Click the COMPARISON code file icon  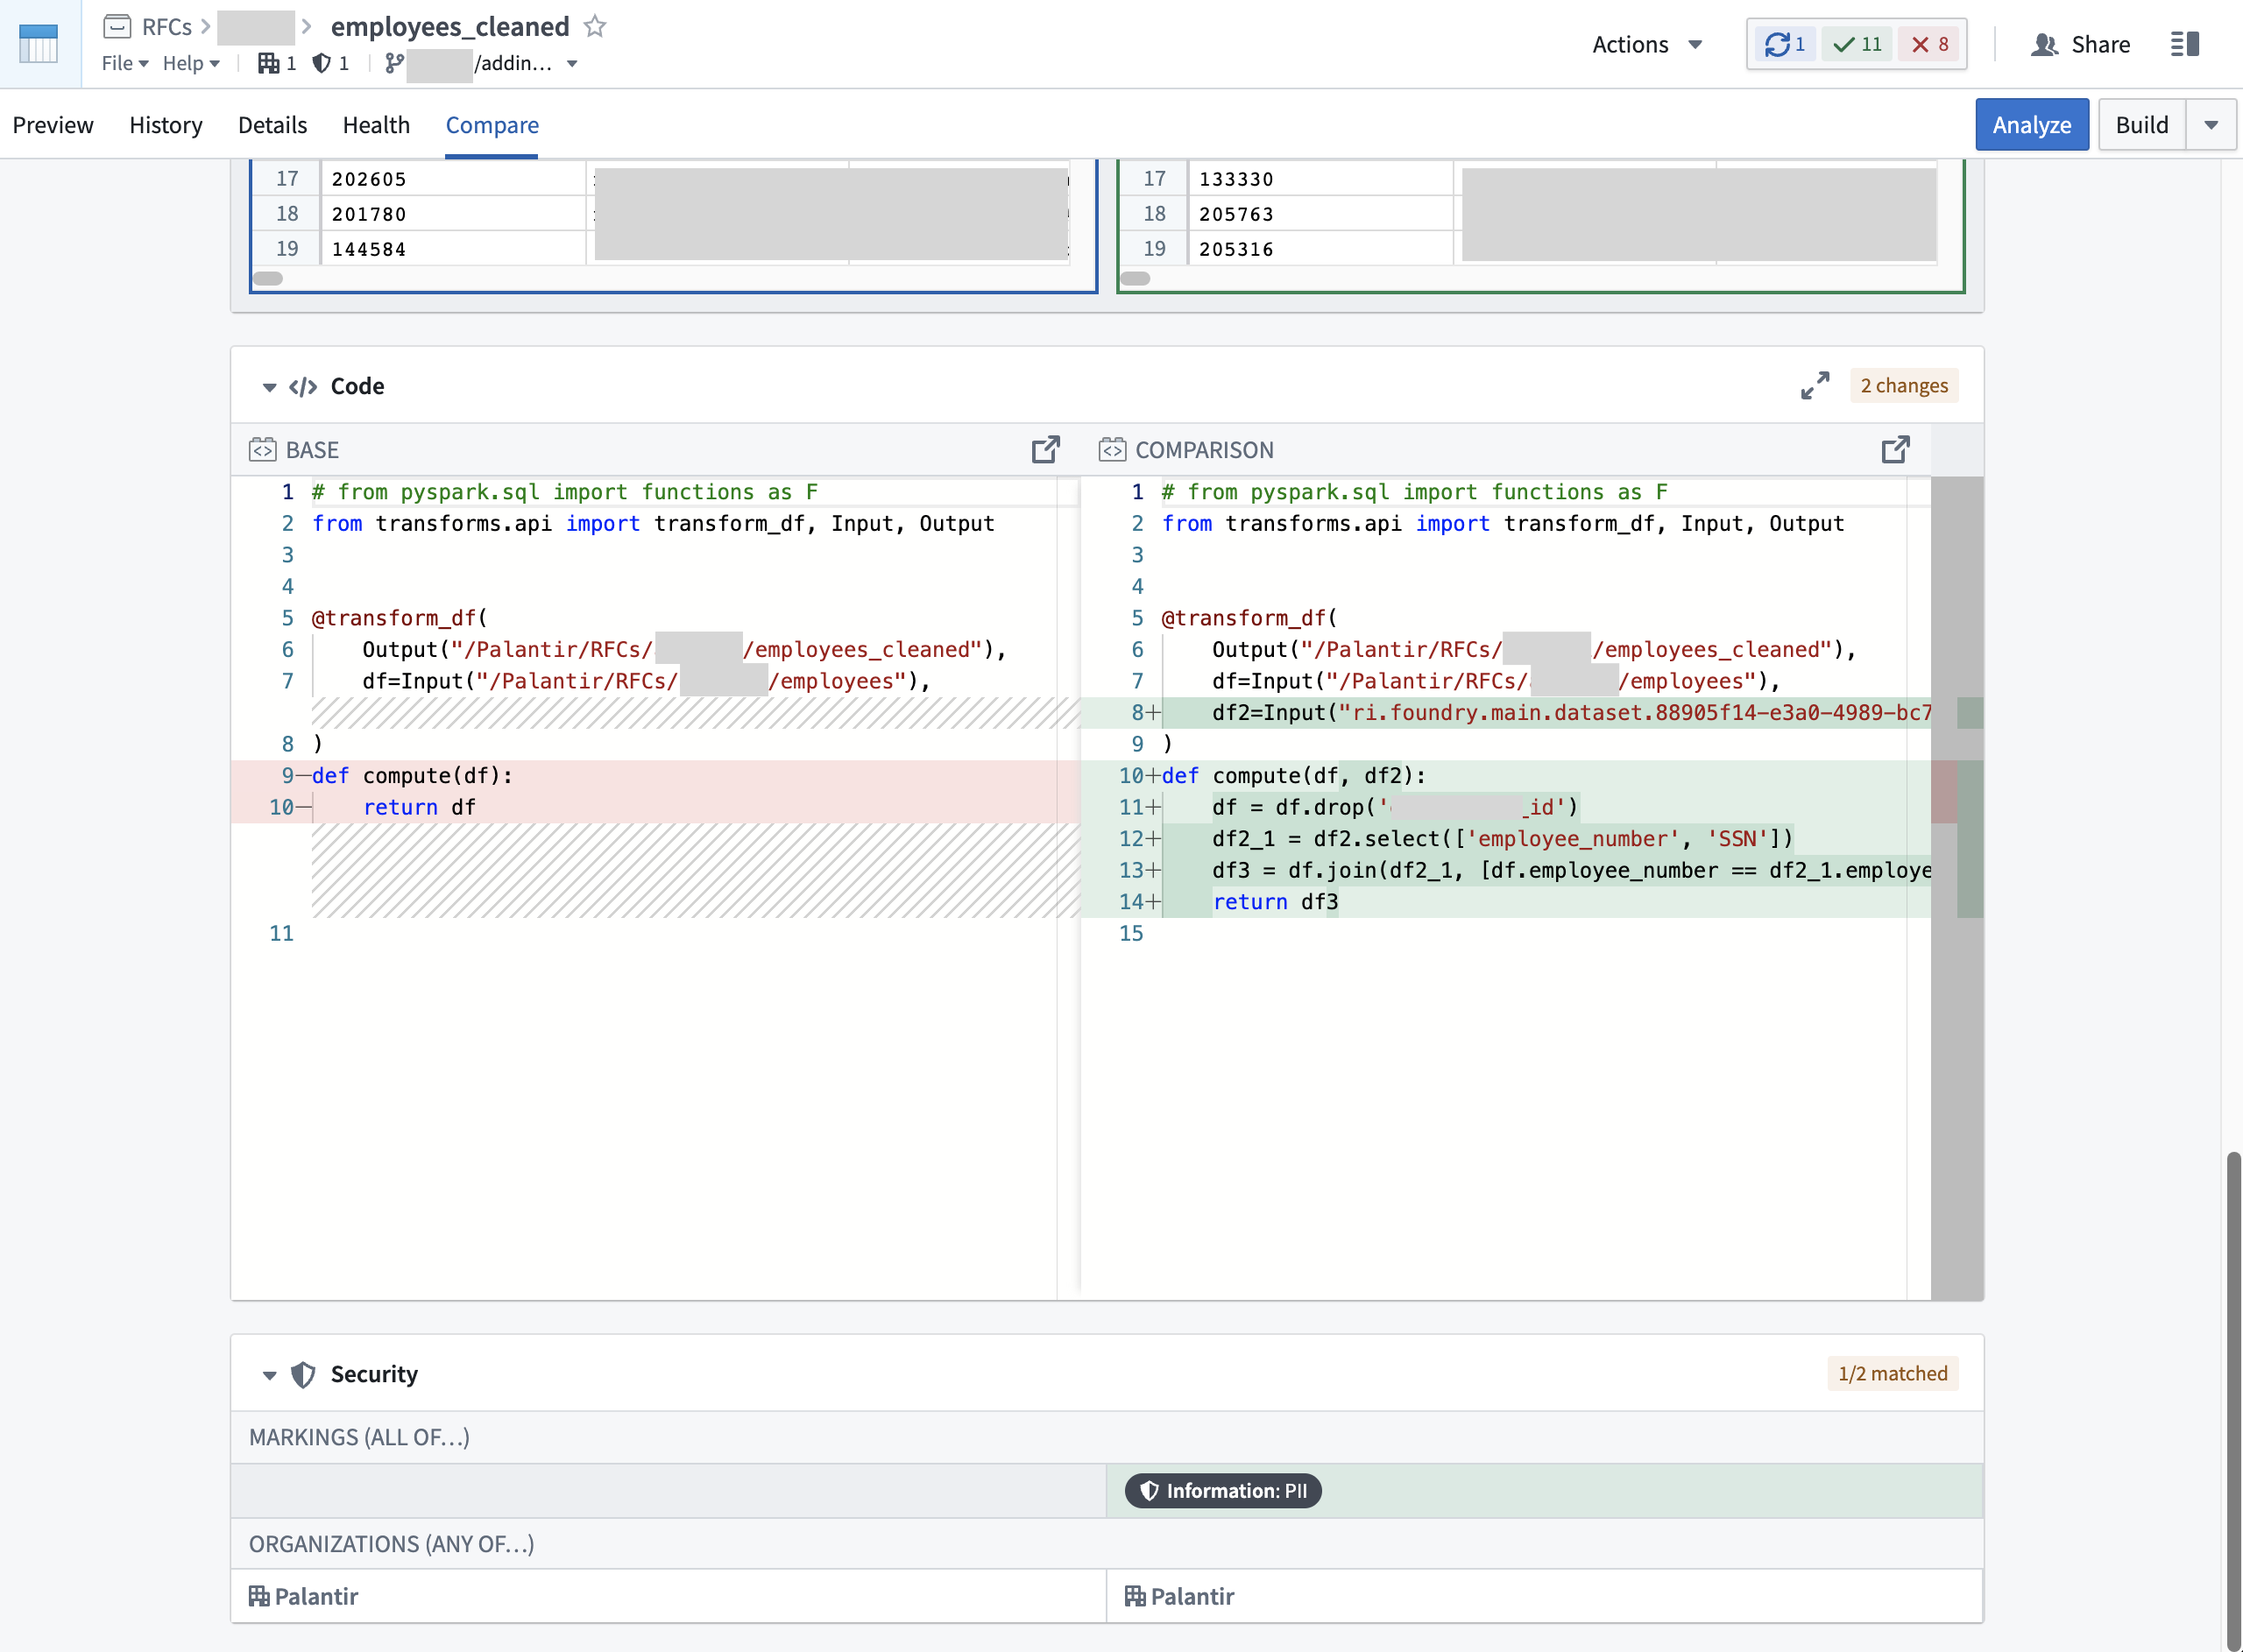click(x=1112, y=450)
